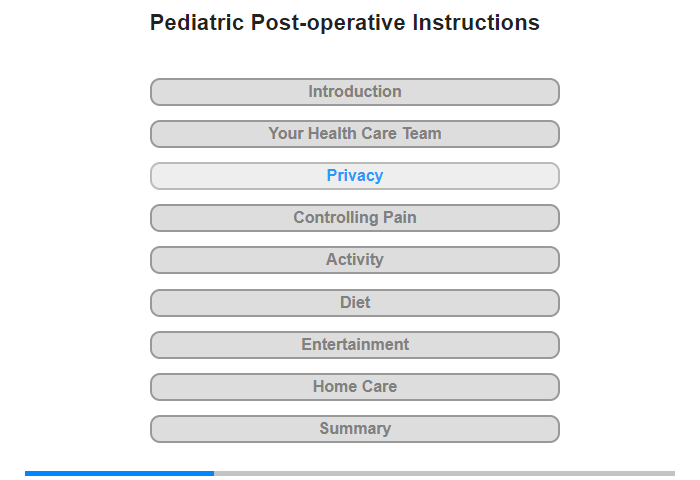Click the Introduction label text
This screenshot has height=480, width=700.
click(354, 92)
